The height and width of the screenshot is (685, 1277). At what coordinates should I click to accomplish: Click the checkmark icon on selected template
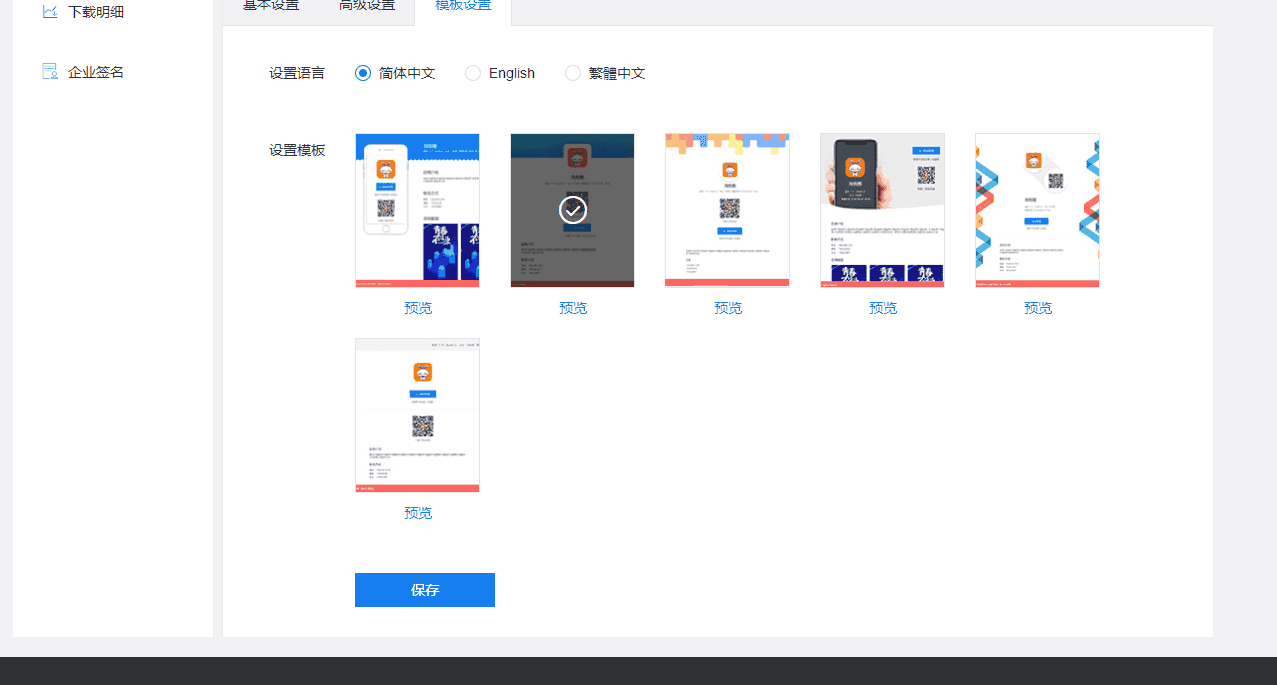[573, 210]
